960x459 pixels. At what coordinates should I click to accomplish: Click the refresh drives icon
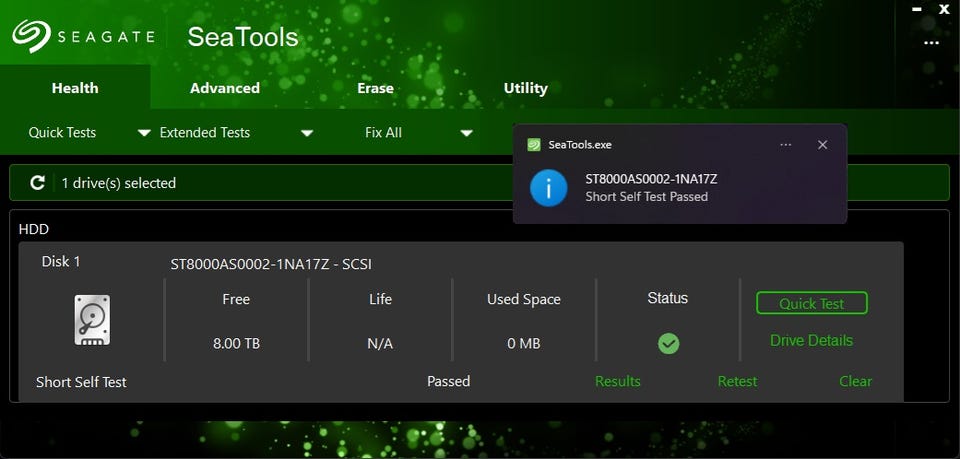coord(37,182)
